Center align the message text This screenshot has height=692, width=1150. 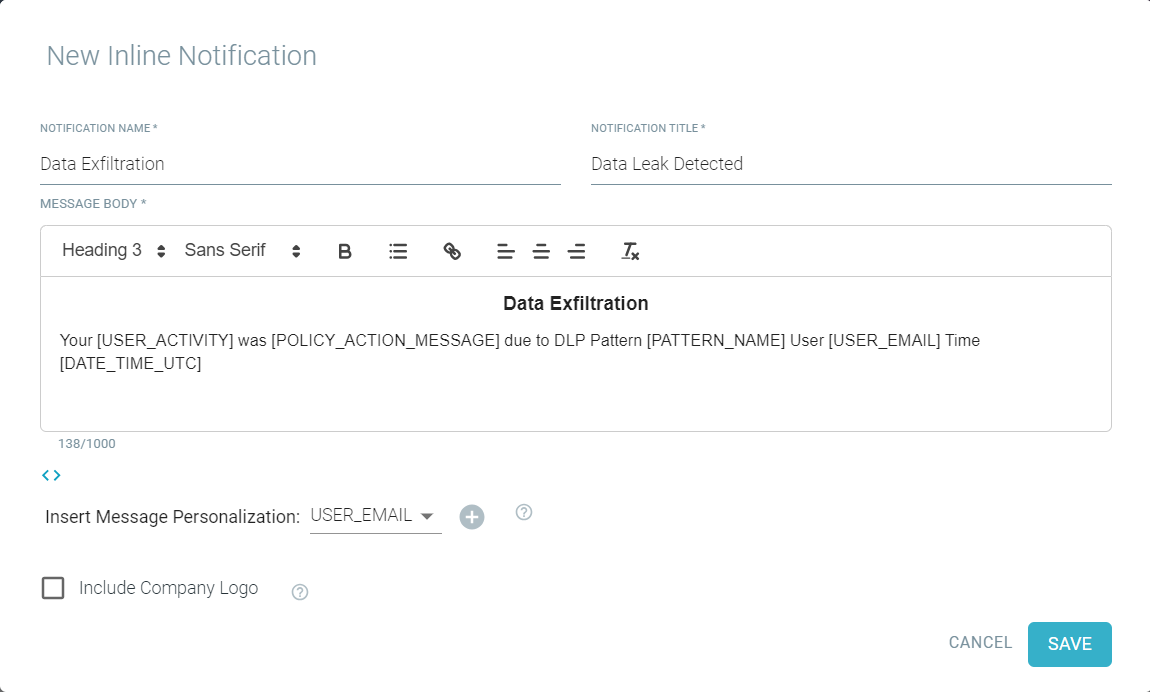(541, 251)
